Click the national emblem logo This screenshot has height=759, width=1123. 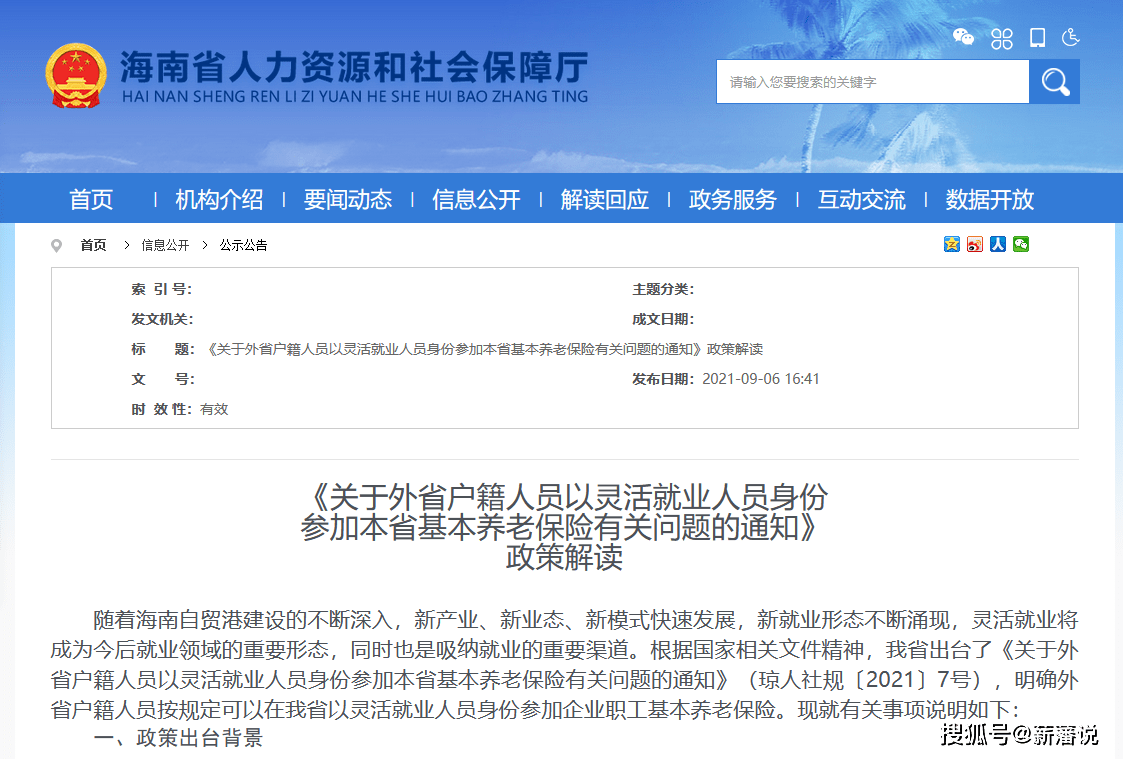(x=76, y=76)
